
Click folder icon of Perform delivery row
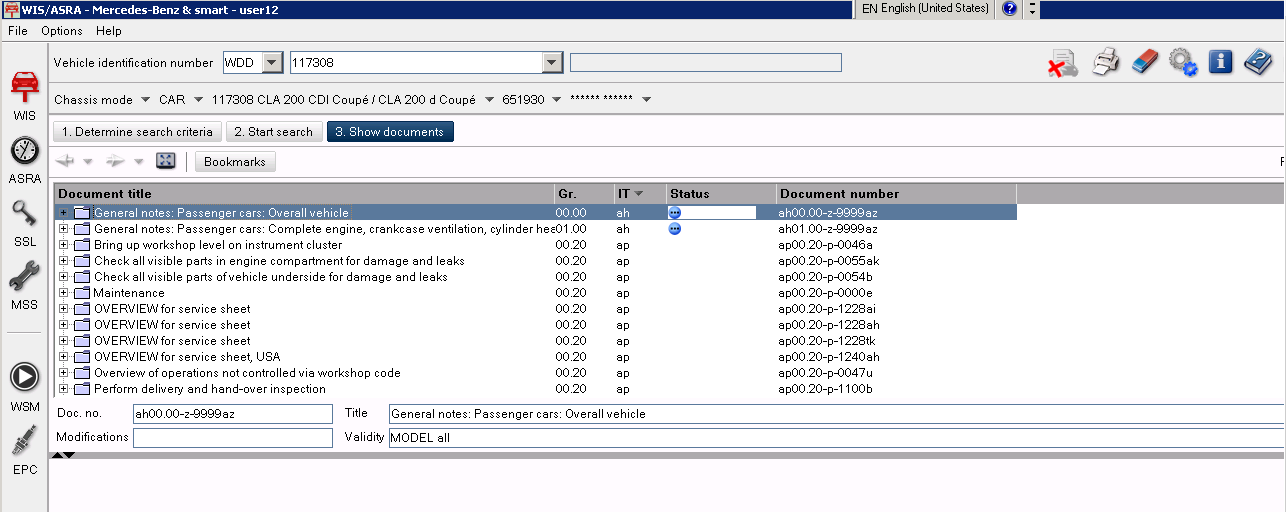(81, 389)
